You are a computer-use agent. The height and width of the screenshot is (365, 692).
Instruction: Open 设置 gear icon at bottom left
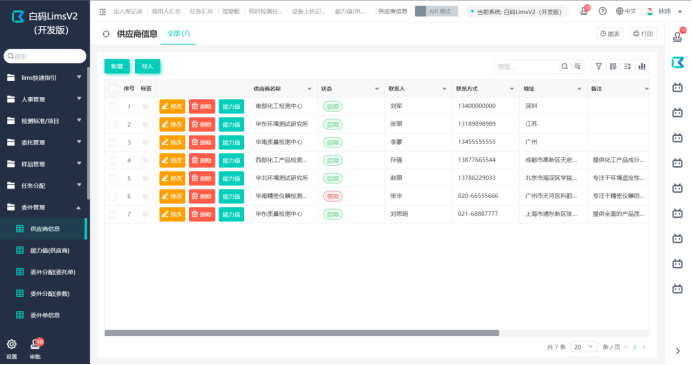point(11,344)
